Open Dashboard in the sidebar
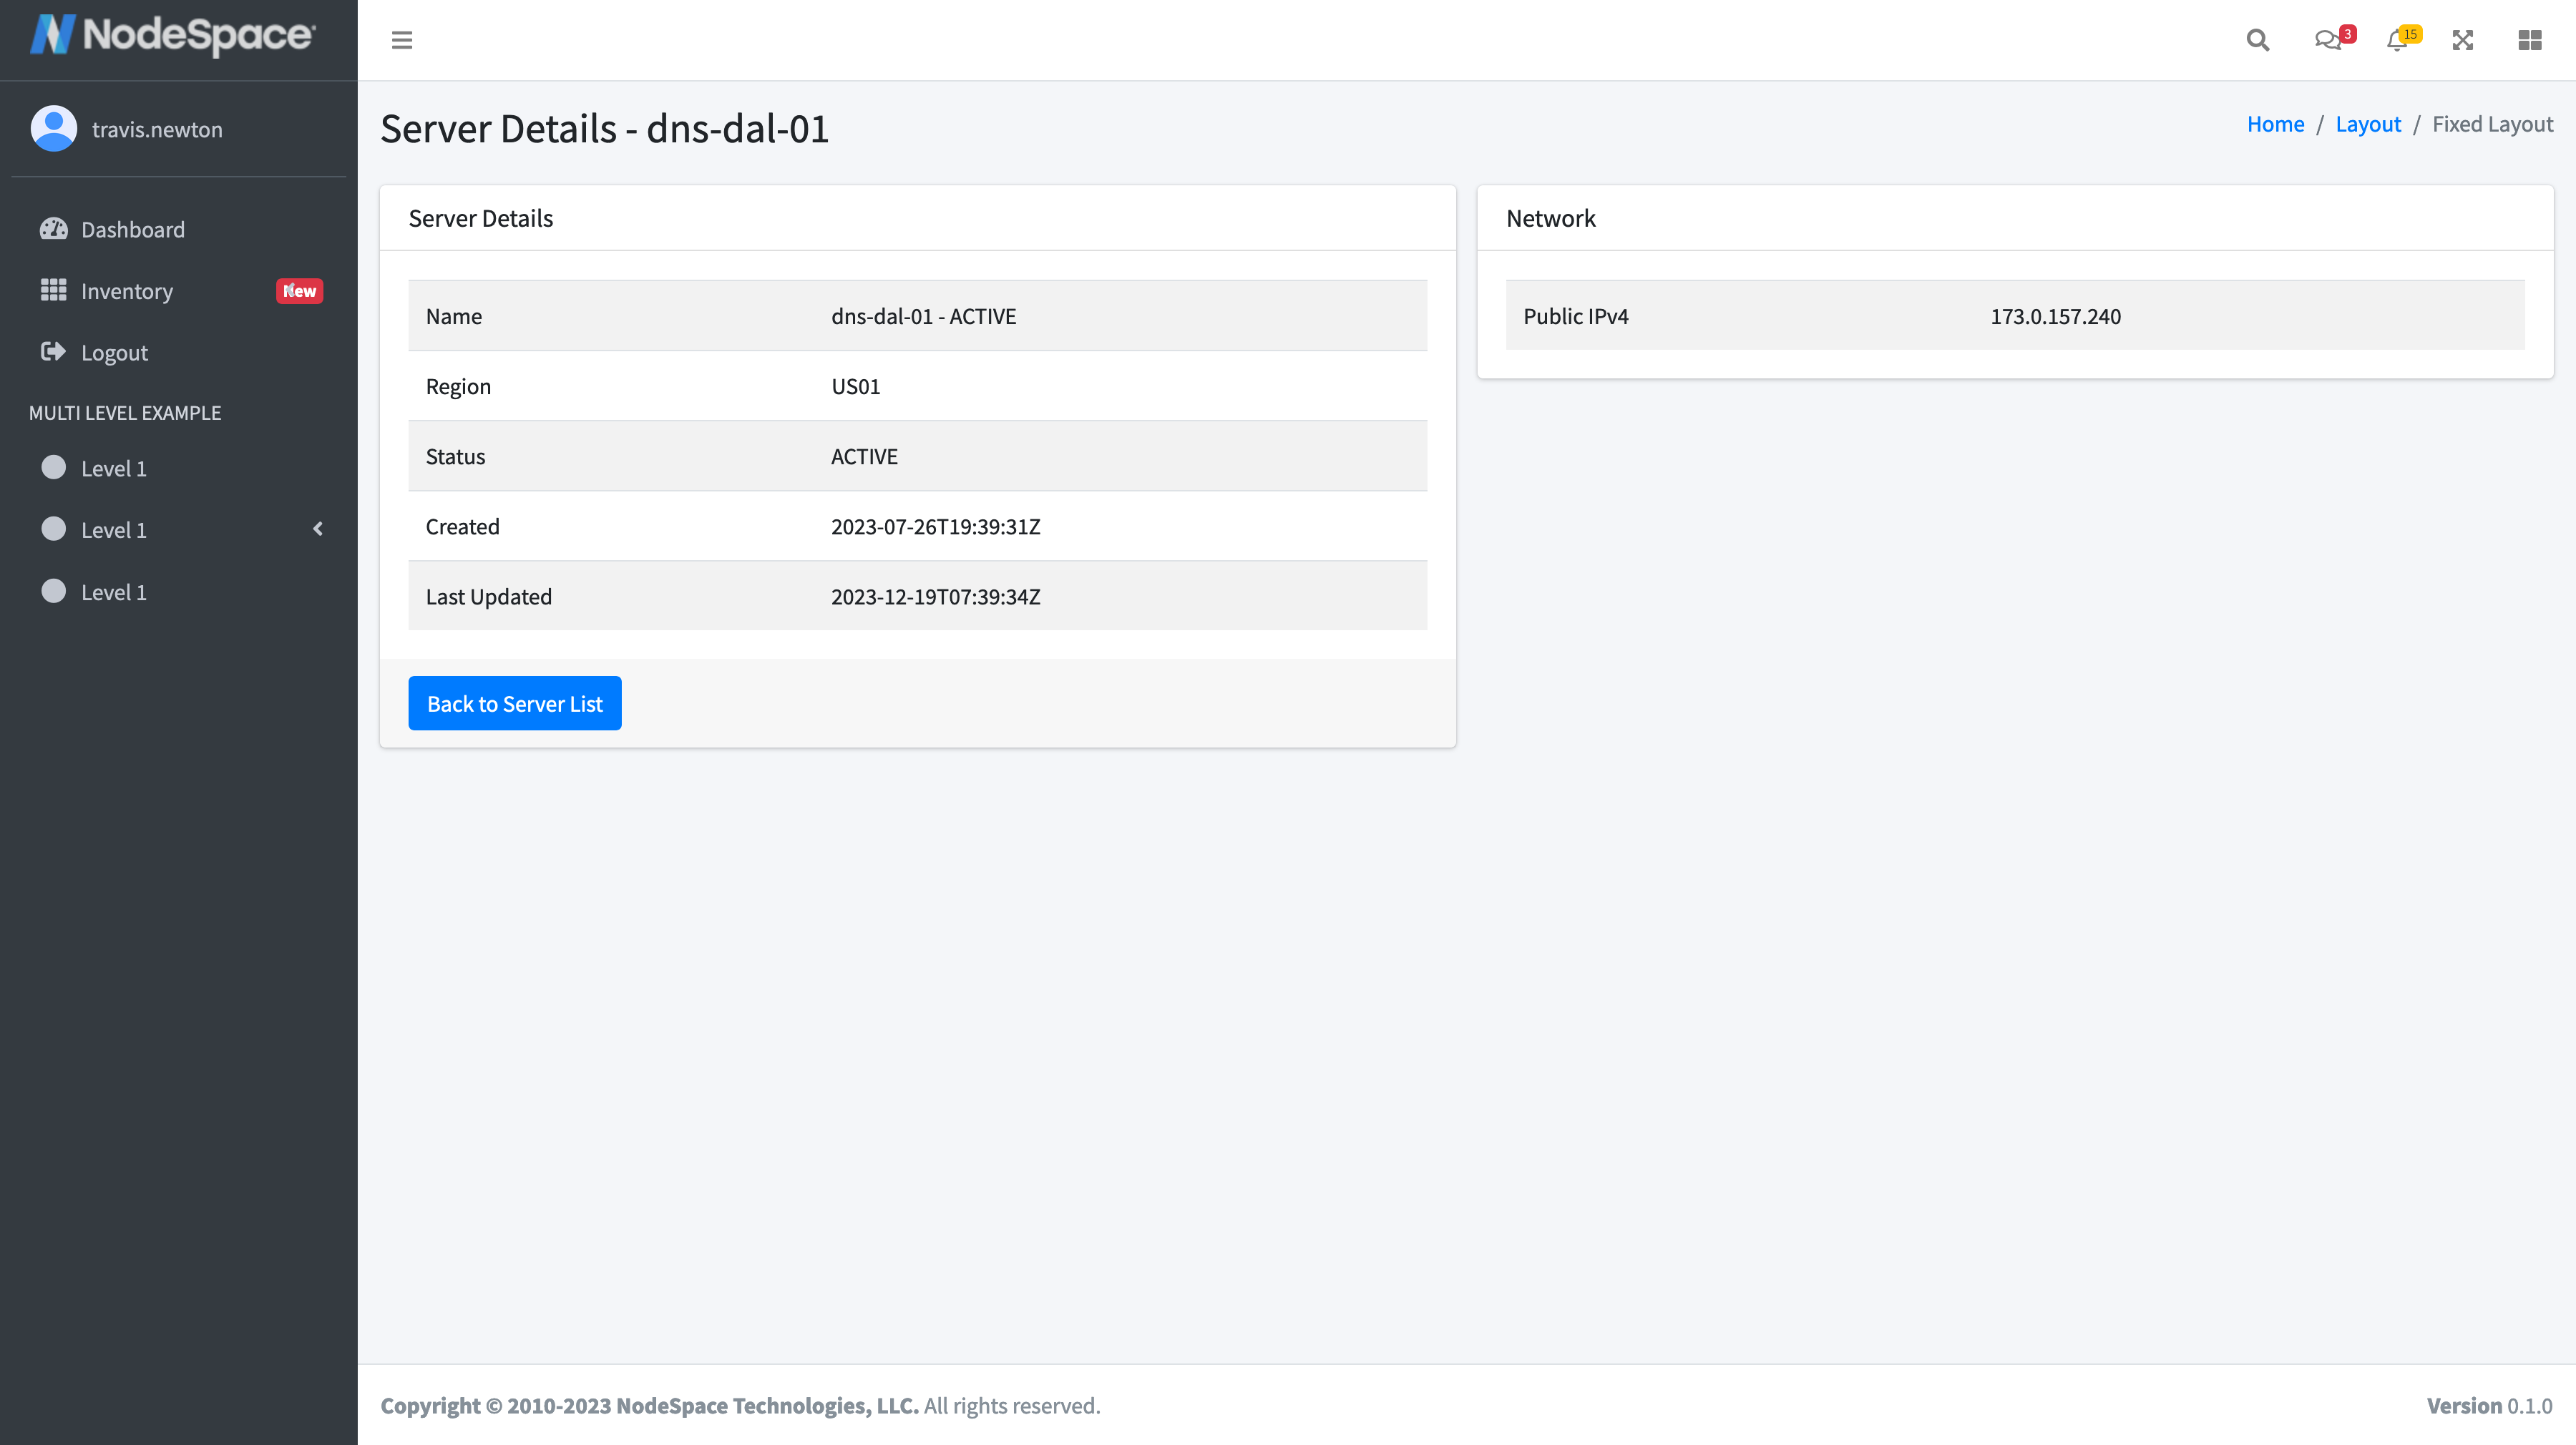 [179, 229]
